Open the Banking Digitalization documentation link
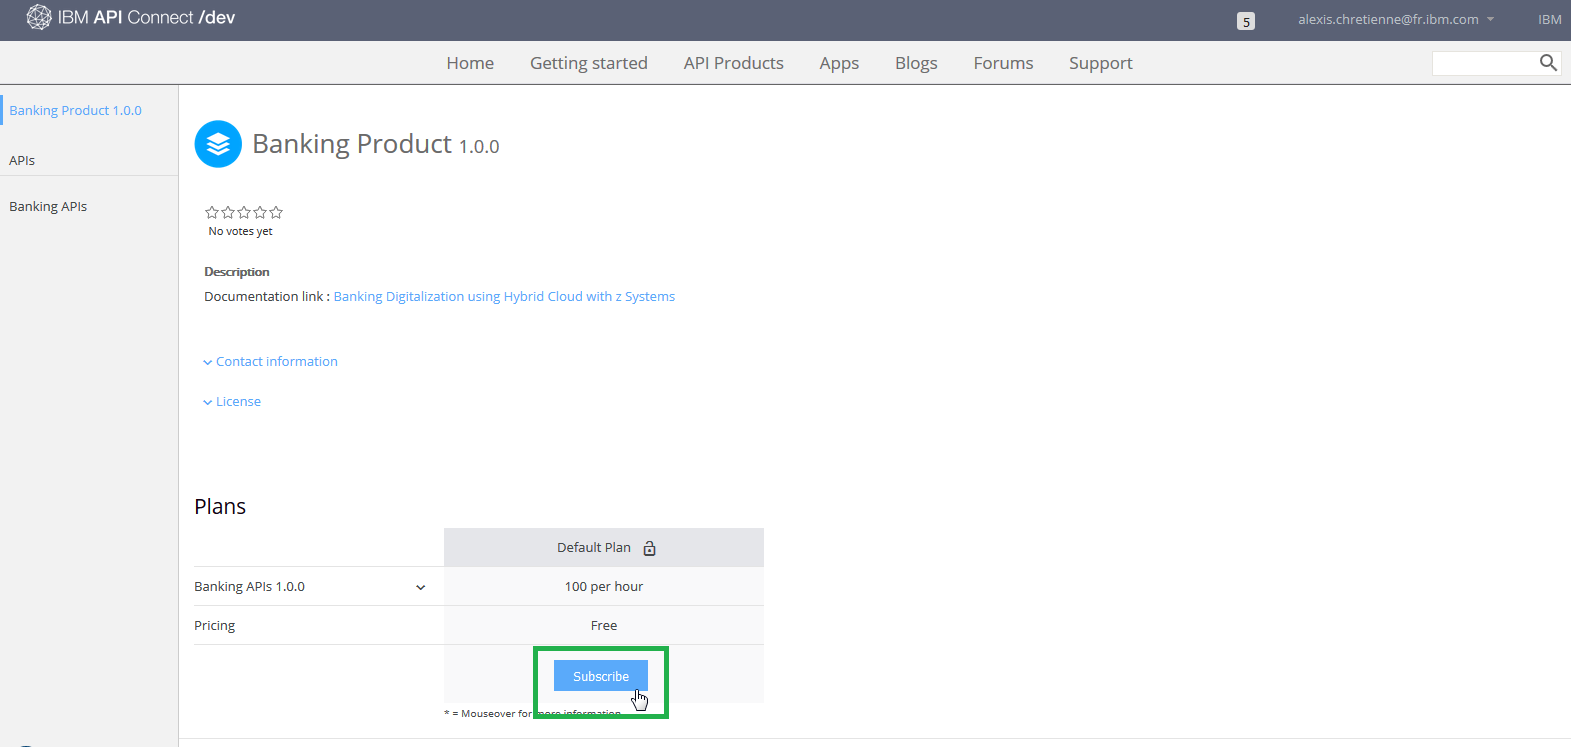The width and height of the screenshot is (1571, 747). click(504, 296)
